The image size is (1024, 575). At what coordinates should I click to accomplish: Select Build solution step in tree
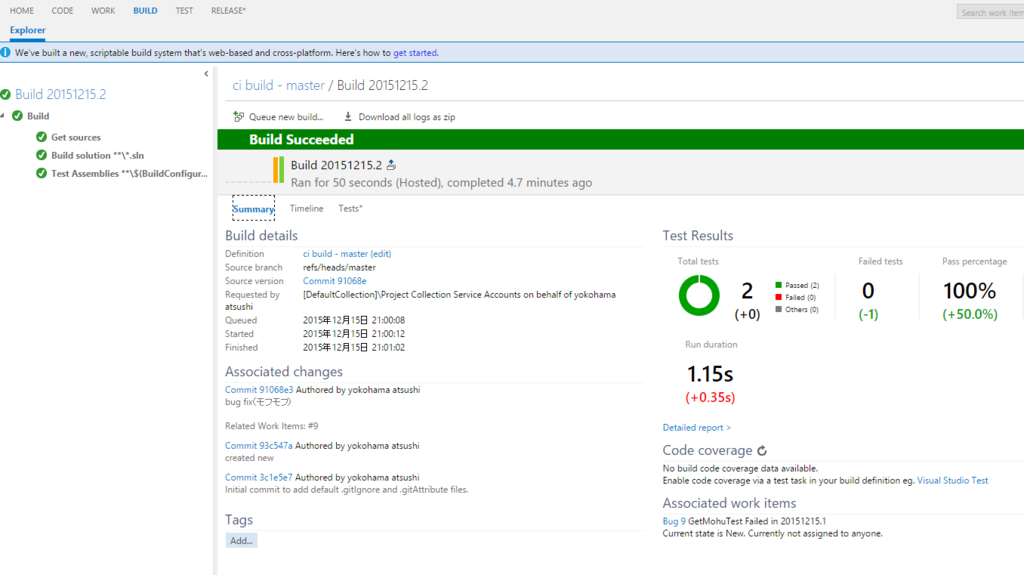[x=97, y=156]
